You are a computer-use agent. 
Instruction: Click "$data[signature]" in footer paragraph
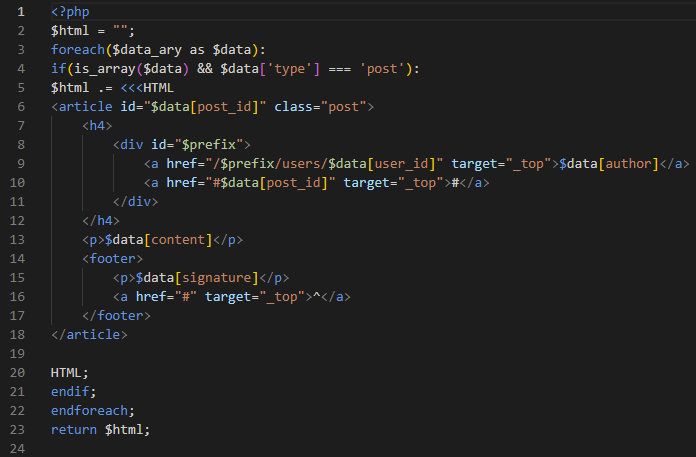click(197, 278)
